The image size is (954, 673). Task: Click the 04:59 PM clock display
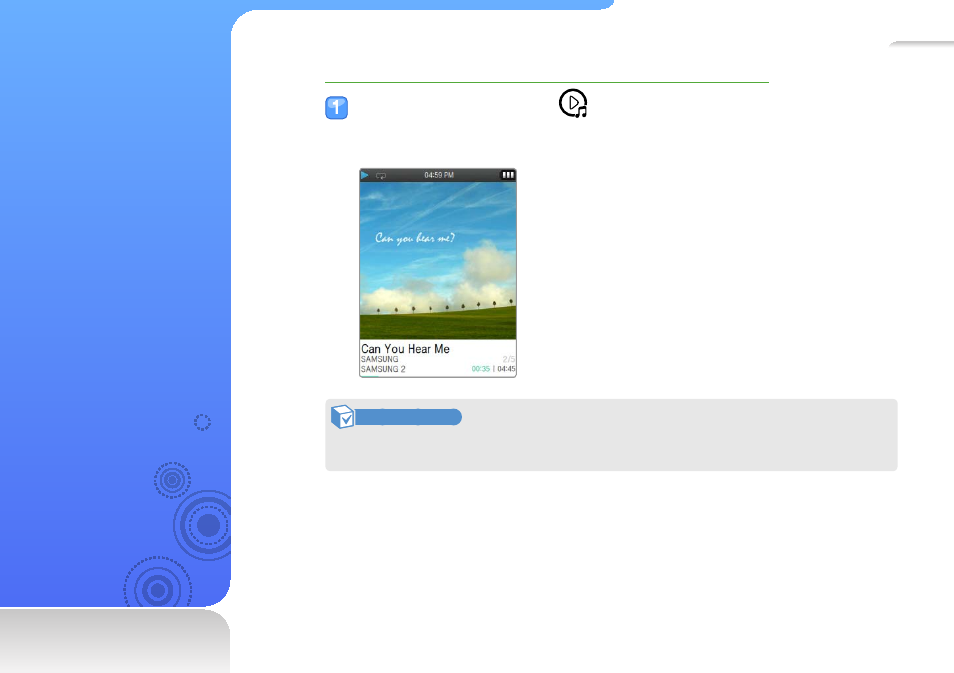tap(439, 175)
